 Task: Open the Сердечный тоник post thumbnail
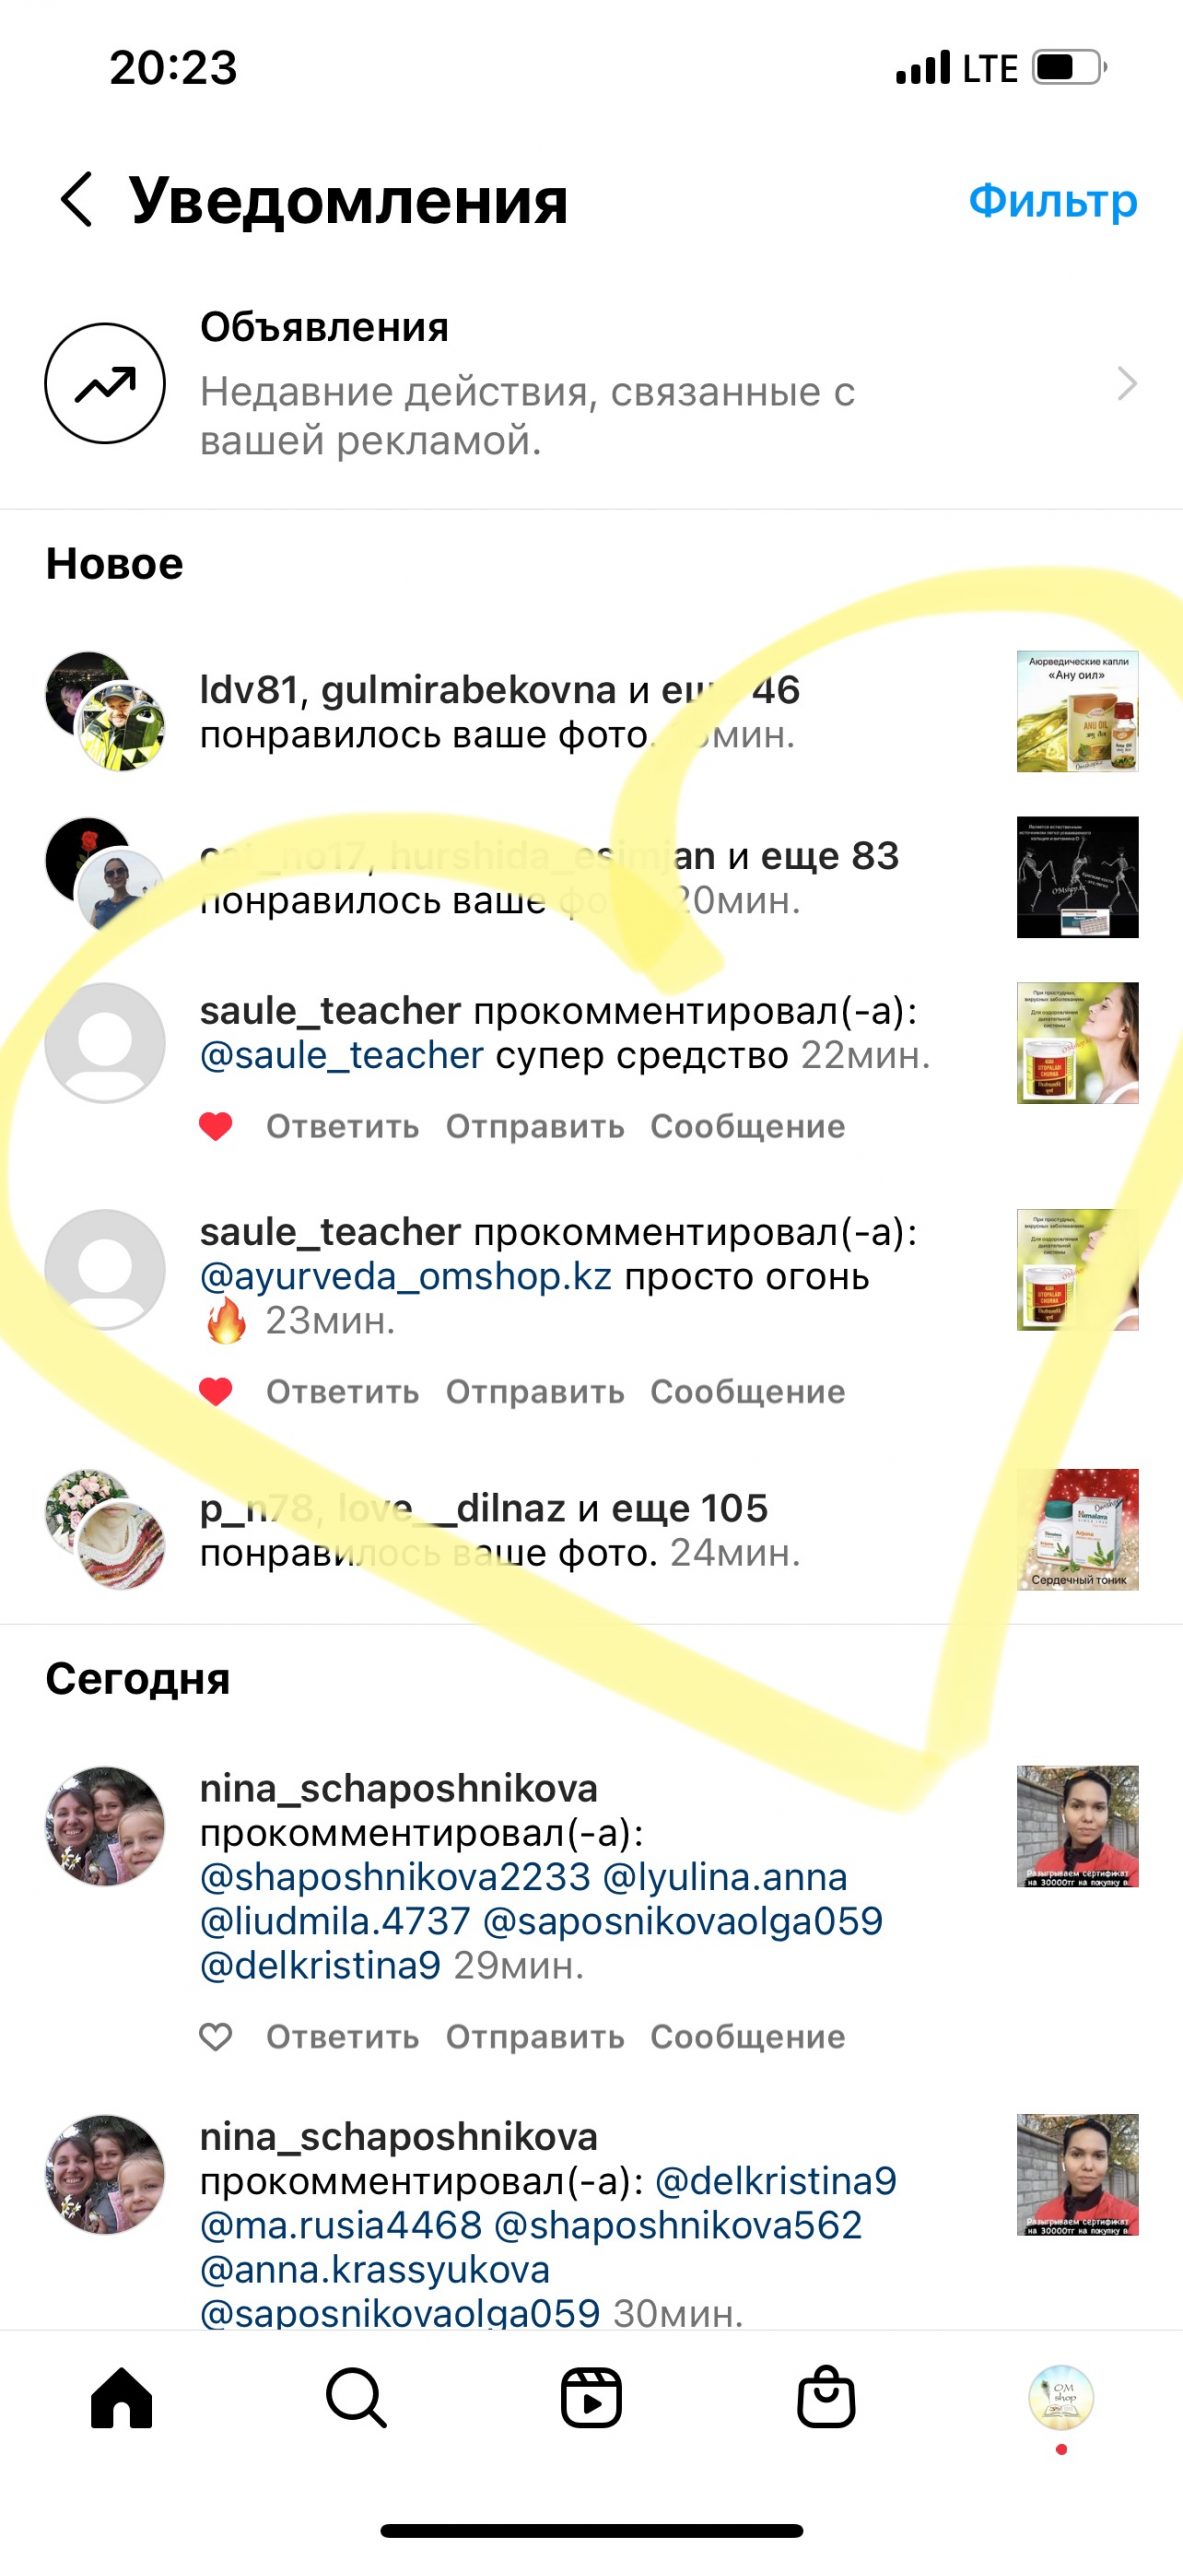tap(1077, 1529)
